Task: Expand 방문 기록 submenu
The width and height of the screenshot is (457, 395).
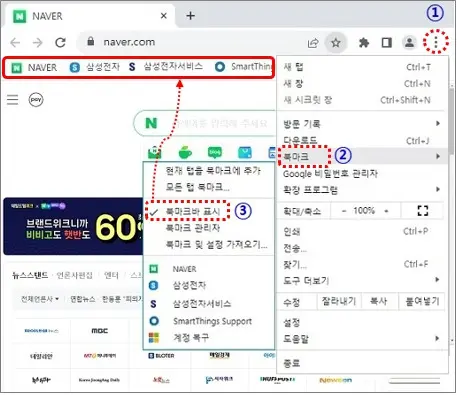Action: click(x=362, y=124)
